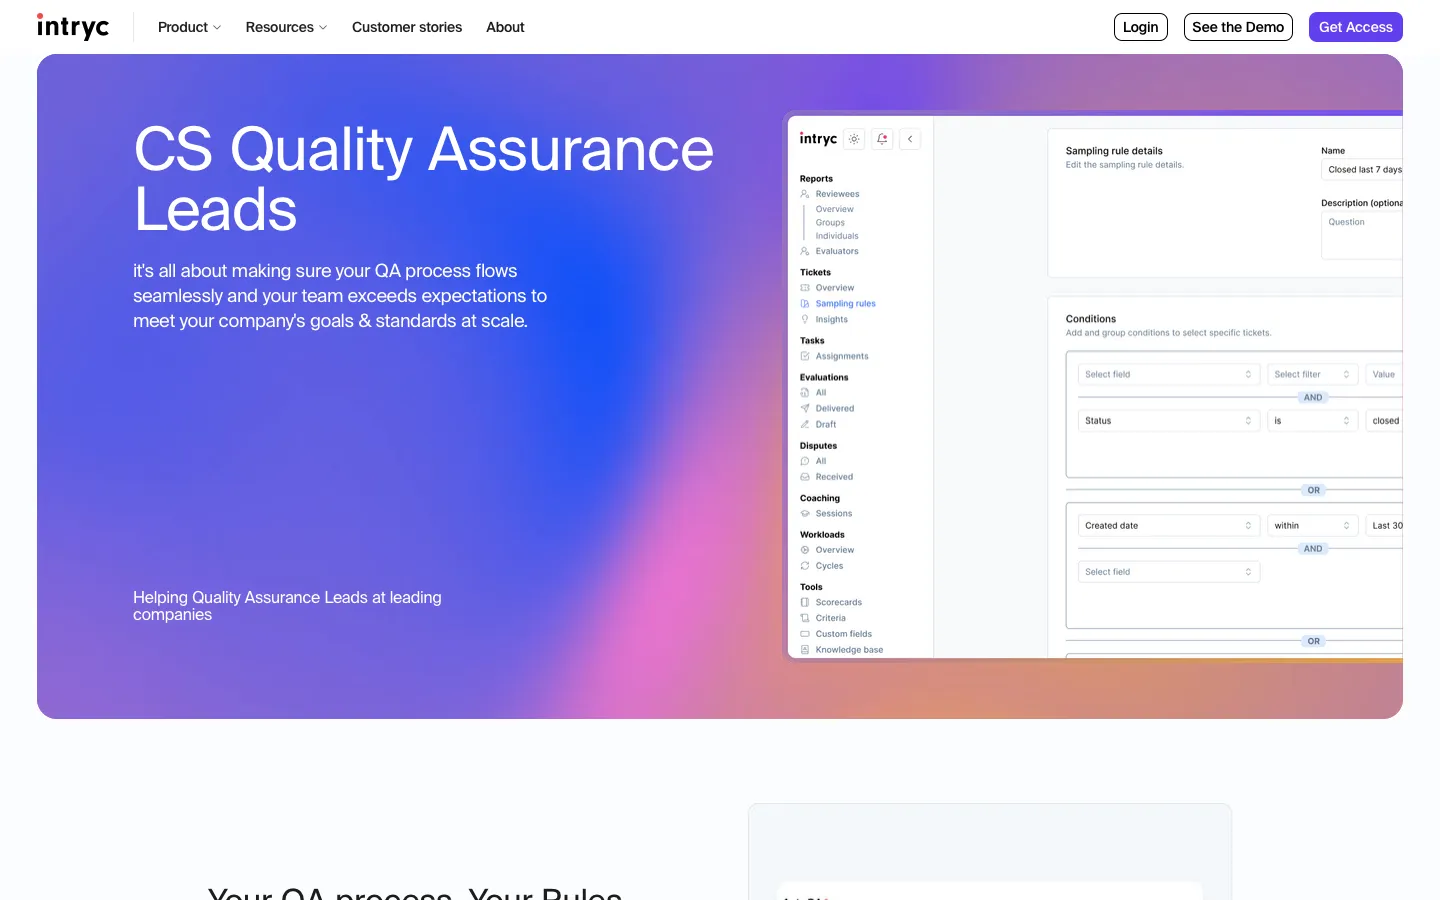
Task: Open the About page
Action: coord(505,27)
